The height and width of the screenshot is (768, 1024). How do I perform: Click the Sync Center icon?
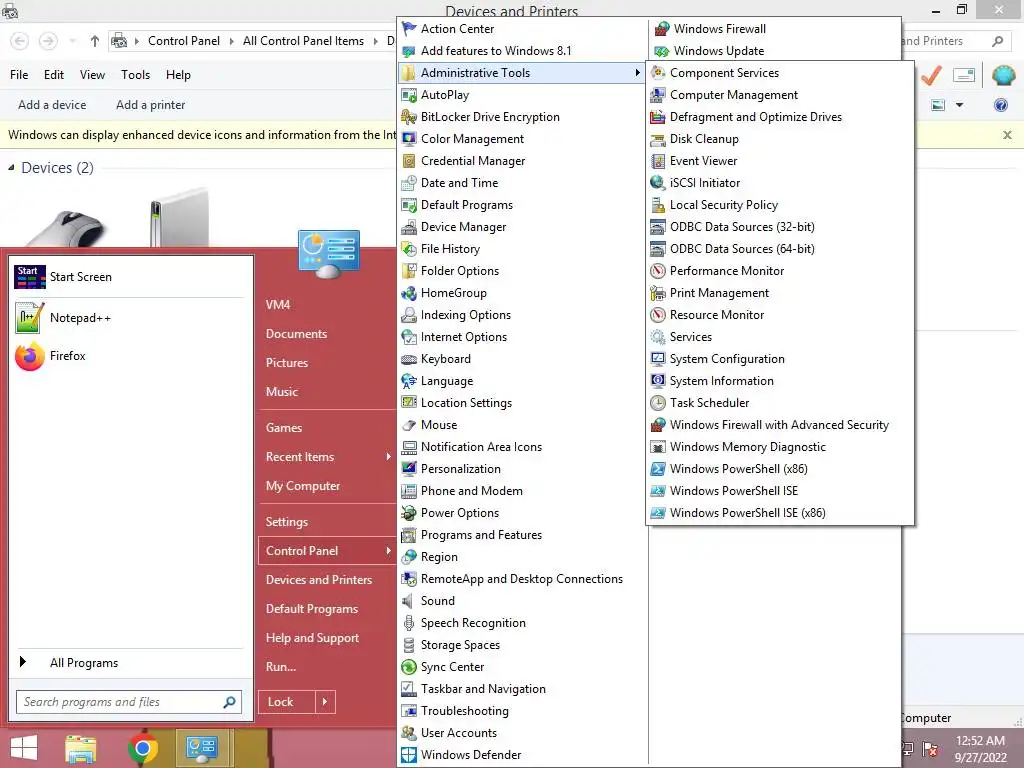point(409,667)
